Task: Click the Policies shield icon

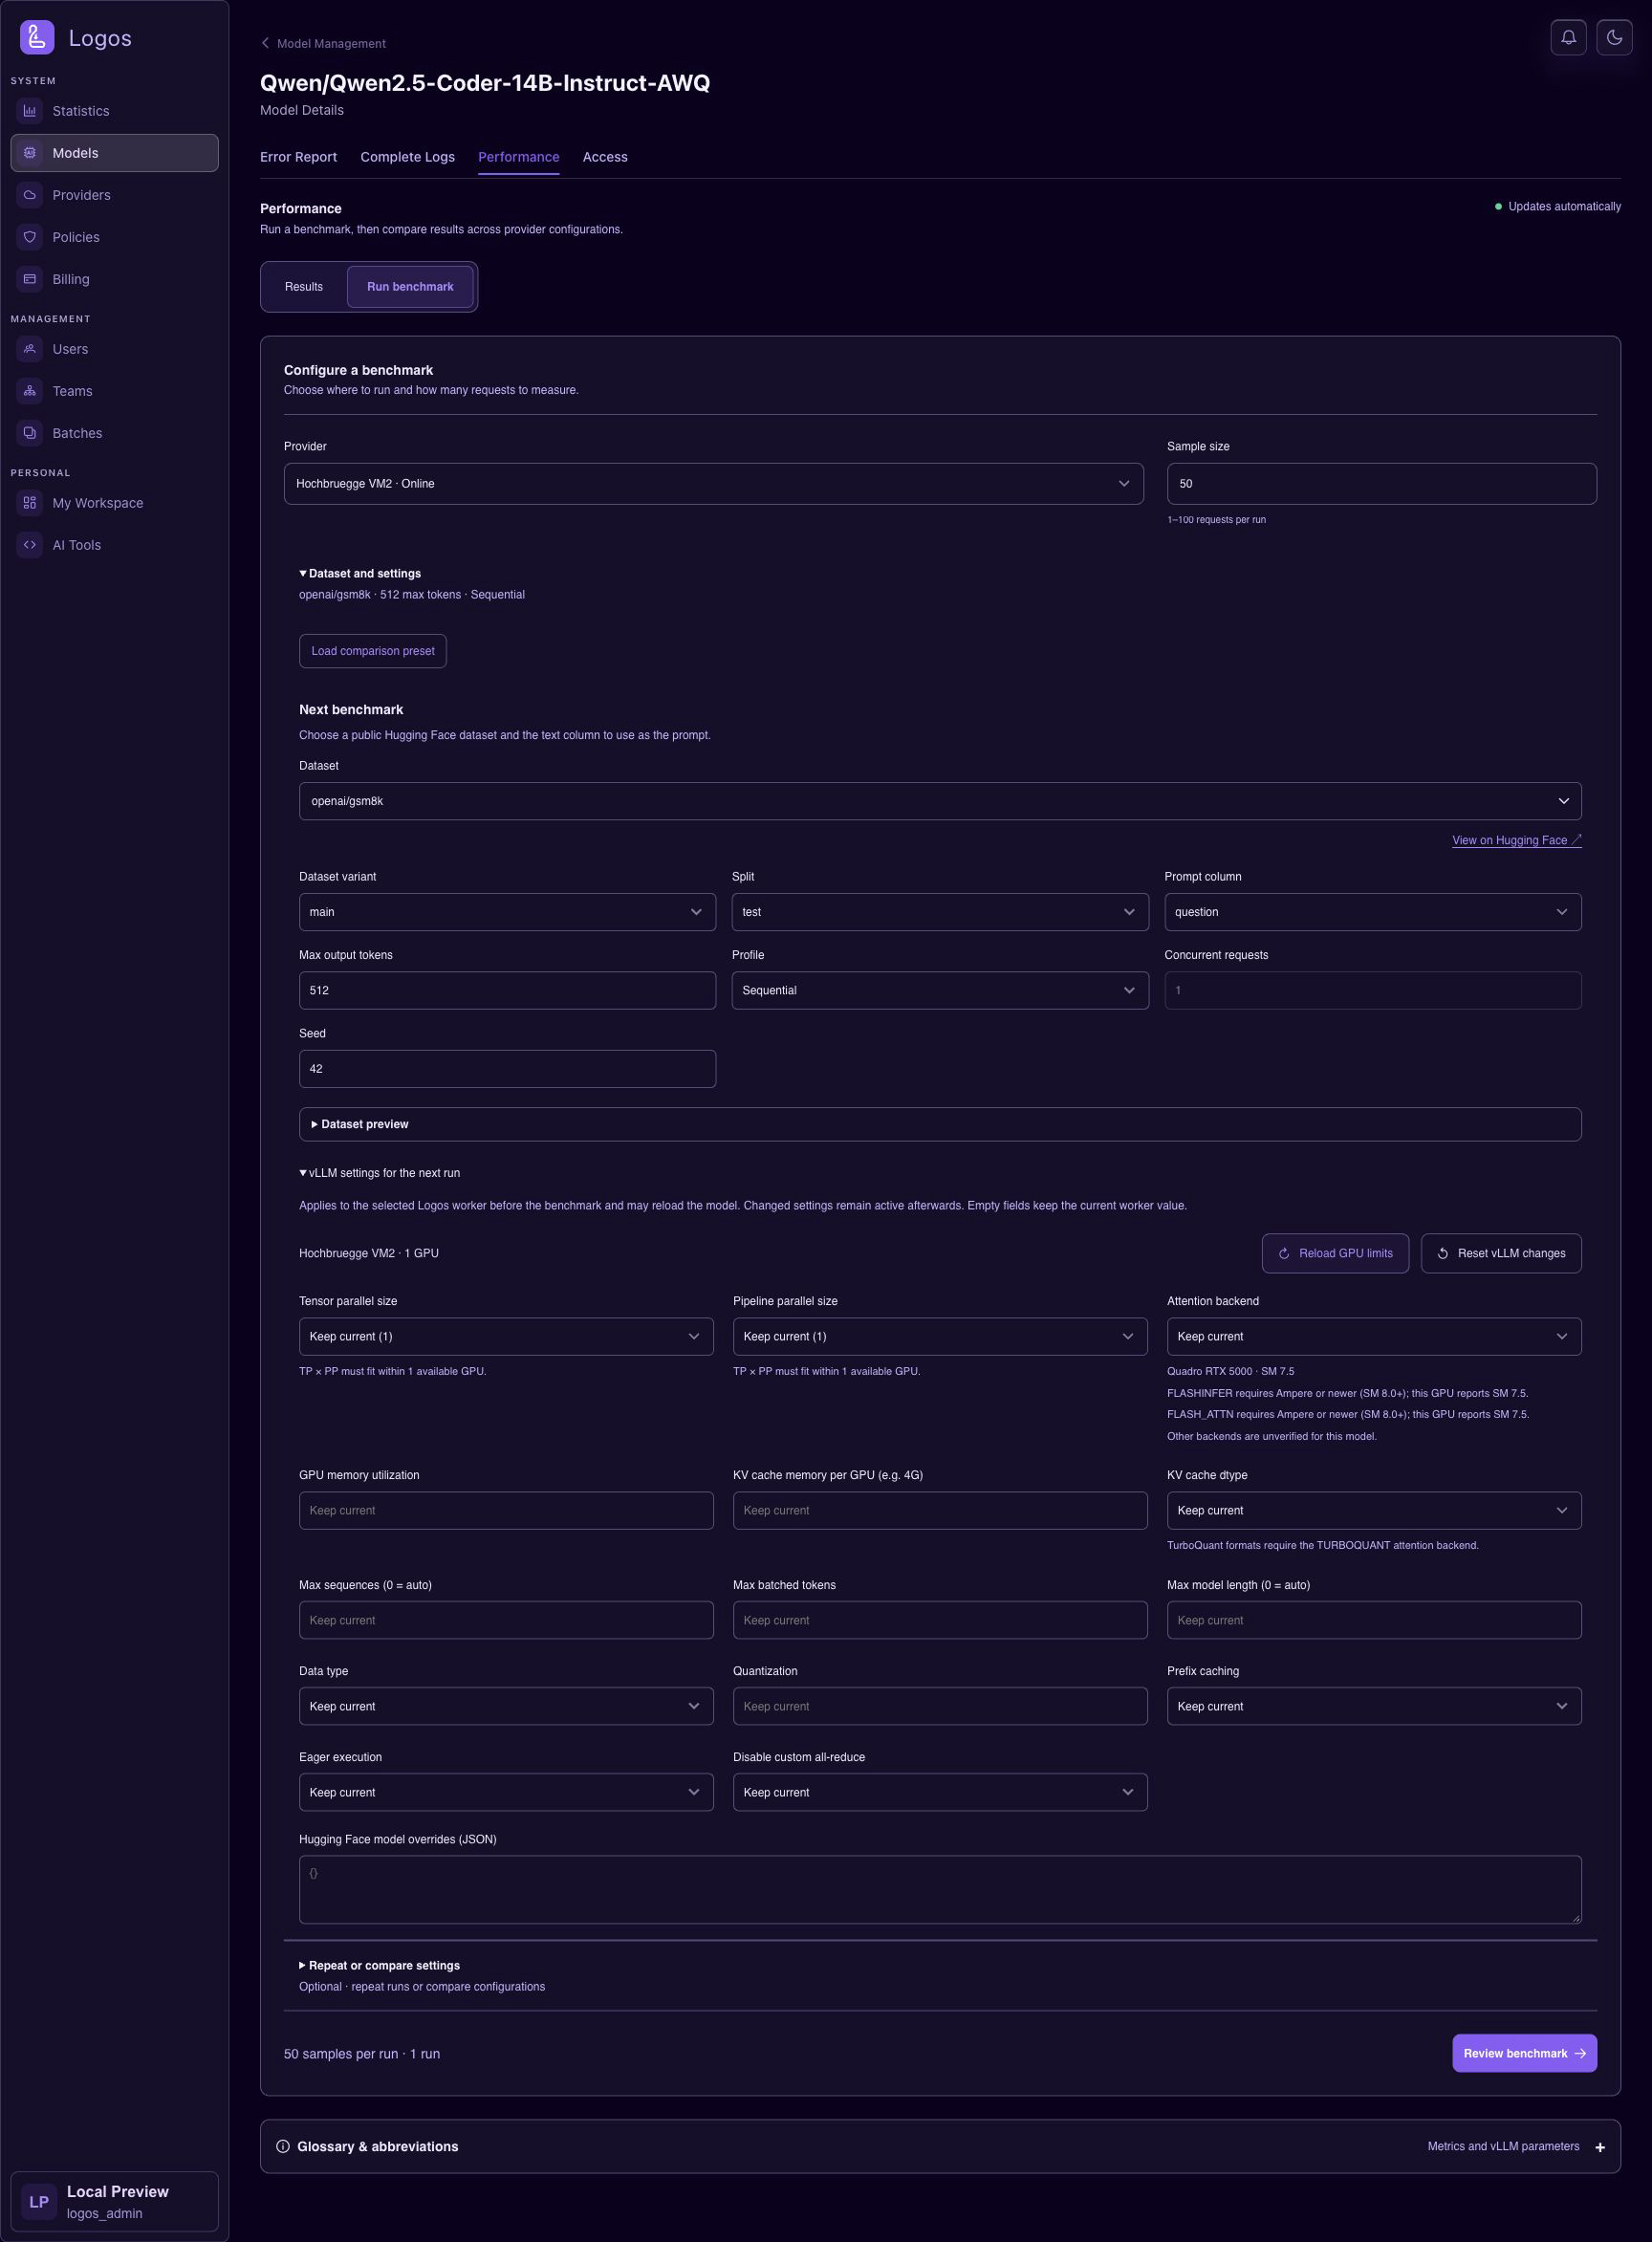Action: click(x=30, y=237)
